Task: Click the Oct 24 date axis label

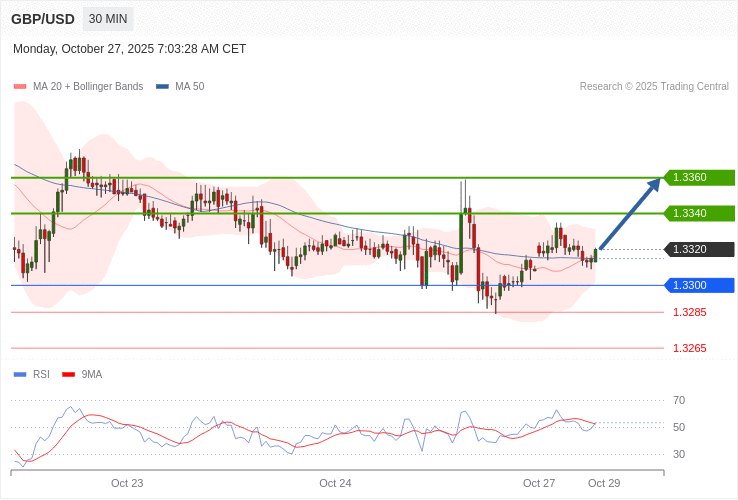Action: [x=335, y=484]
